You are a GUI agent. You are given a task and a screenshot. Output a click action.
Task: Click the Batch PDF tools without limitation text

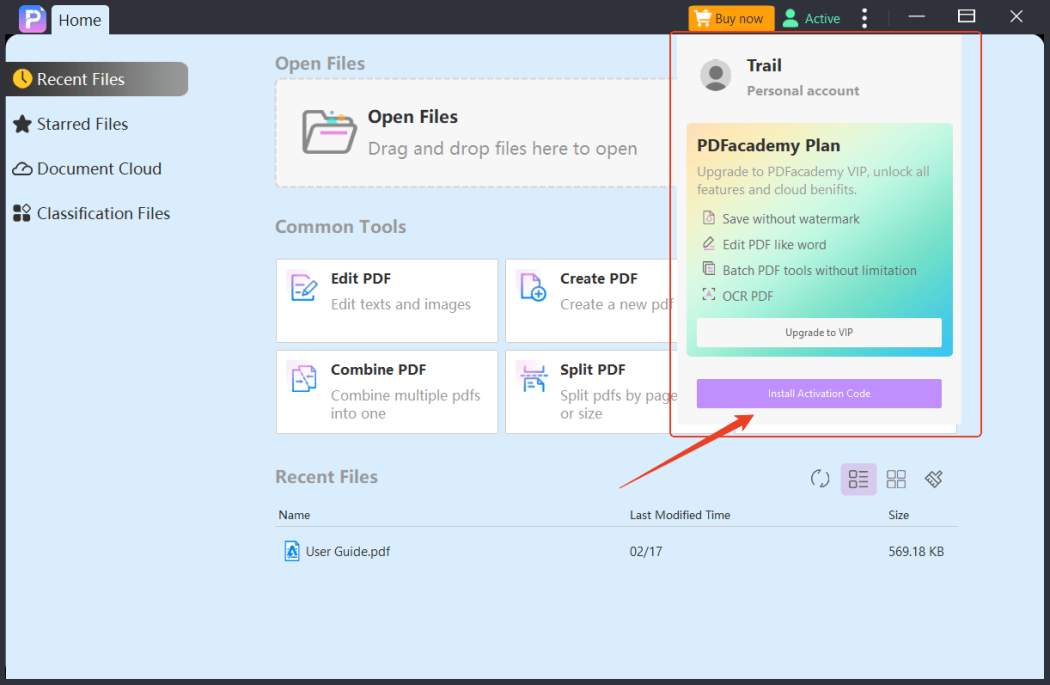(x=820, y=271)
